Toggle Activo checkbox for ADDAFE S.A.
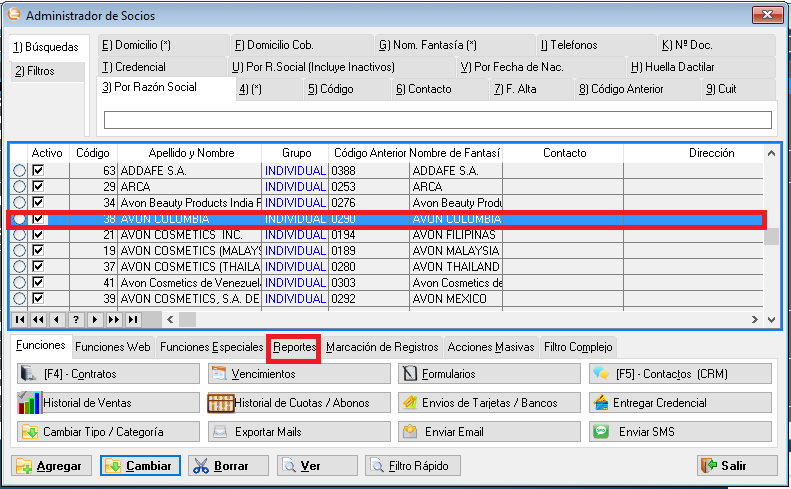The width and height of the screenshot is (791, 489). coord(38,171)
